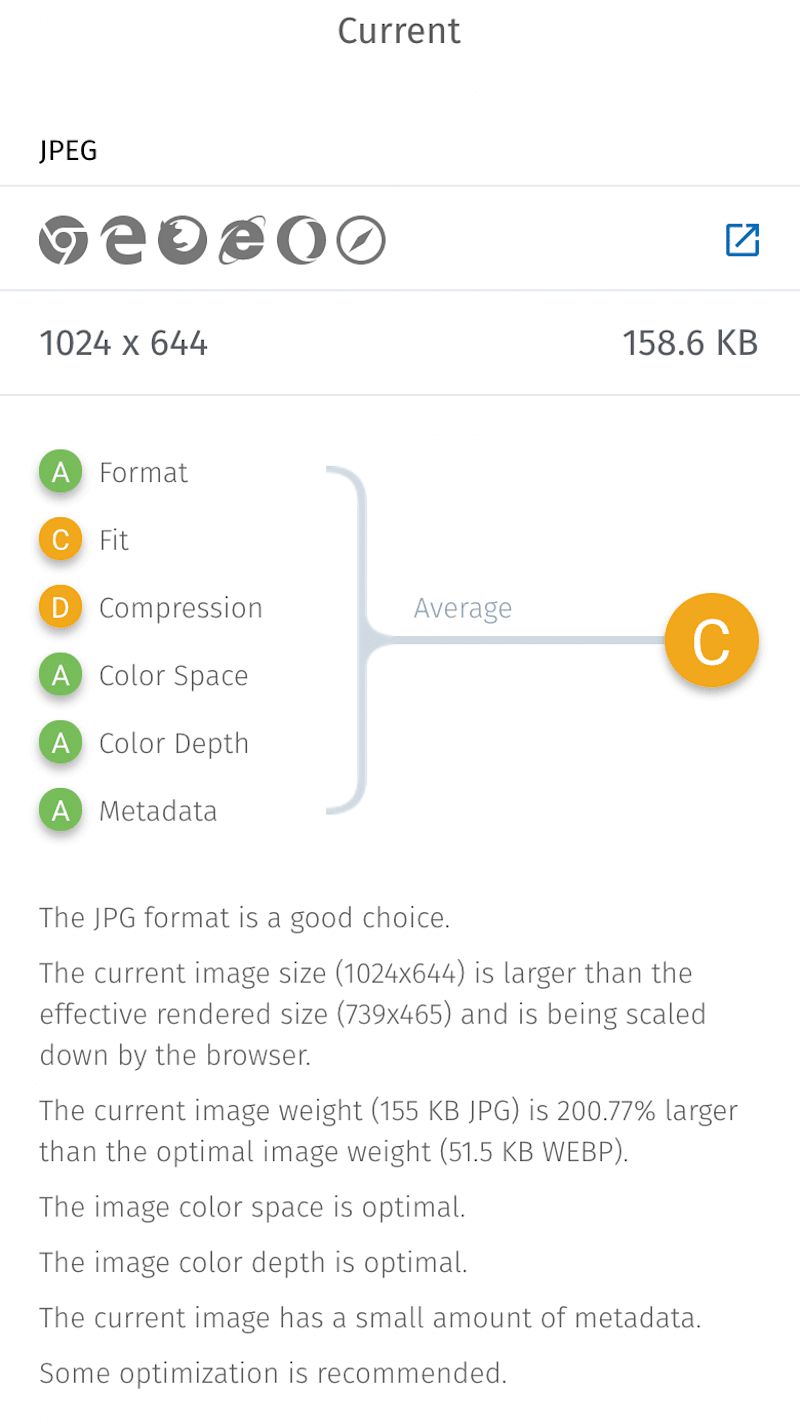Image resolution: width=800 pixels, height=1428 pixels.
Task: Click the JPEG format label
Action: tap(68, 151)
